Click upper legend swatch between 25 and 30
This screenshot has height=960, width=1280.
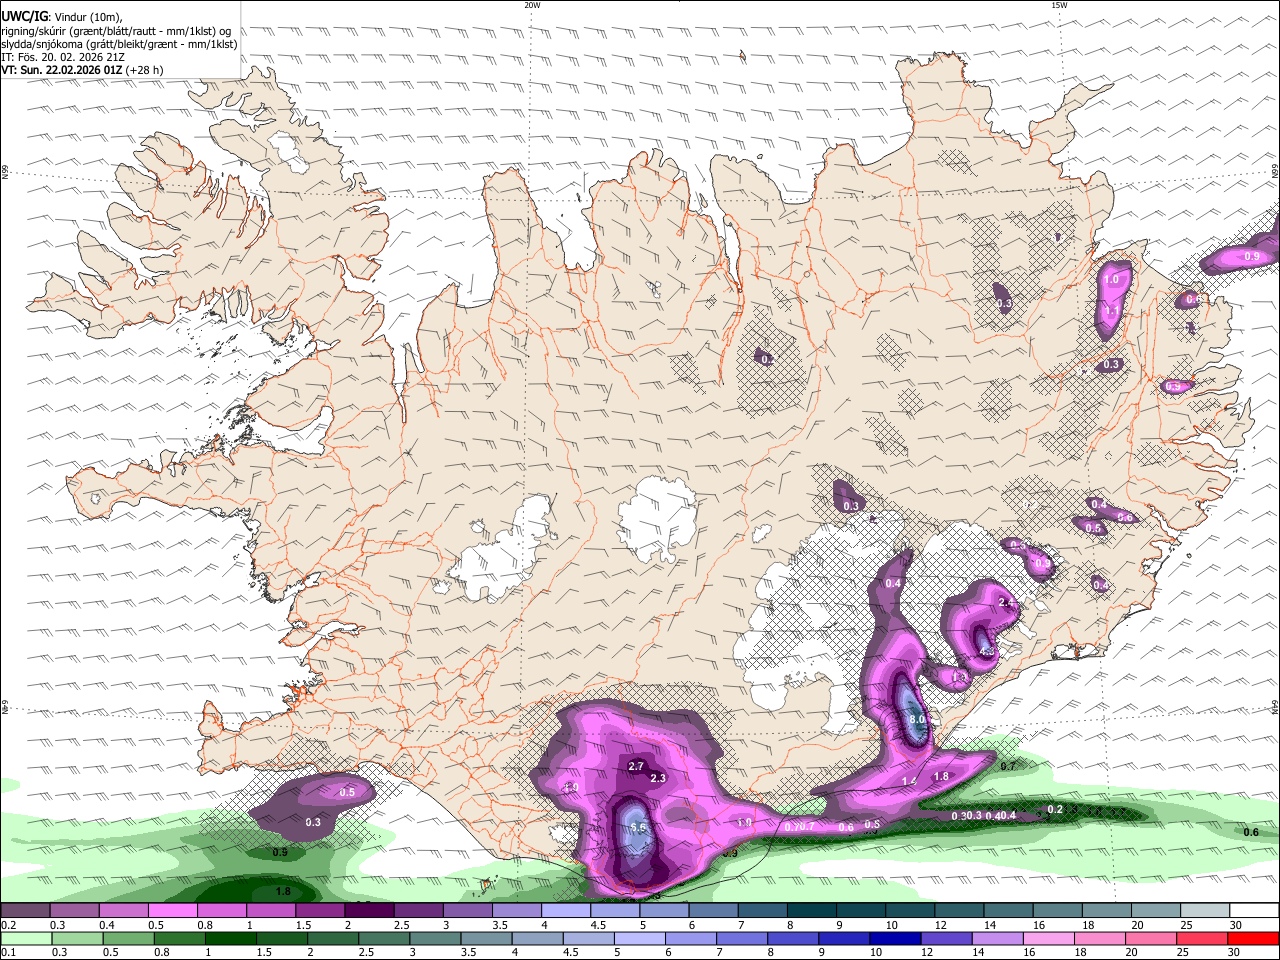[x=1206, y=911]
